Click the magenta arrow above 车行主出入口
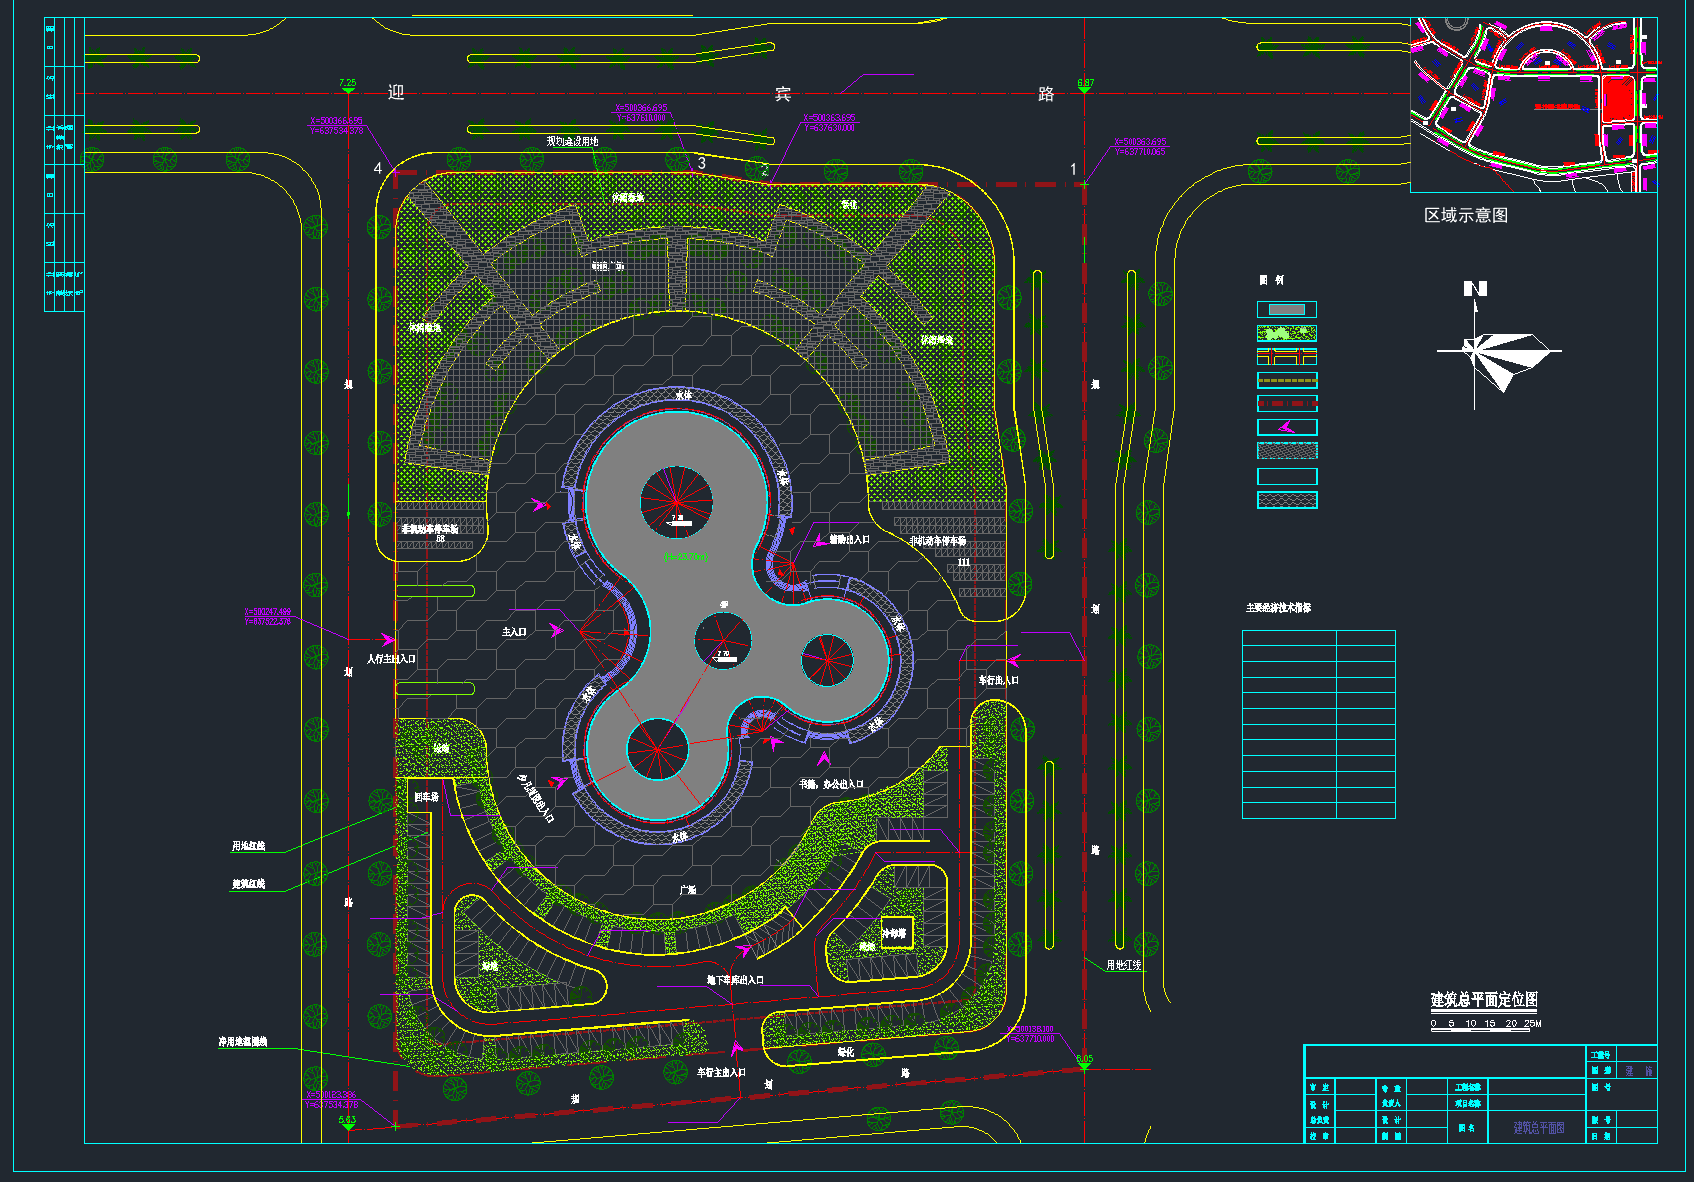1694x1182 pixels. click(737, 1049)
